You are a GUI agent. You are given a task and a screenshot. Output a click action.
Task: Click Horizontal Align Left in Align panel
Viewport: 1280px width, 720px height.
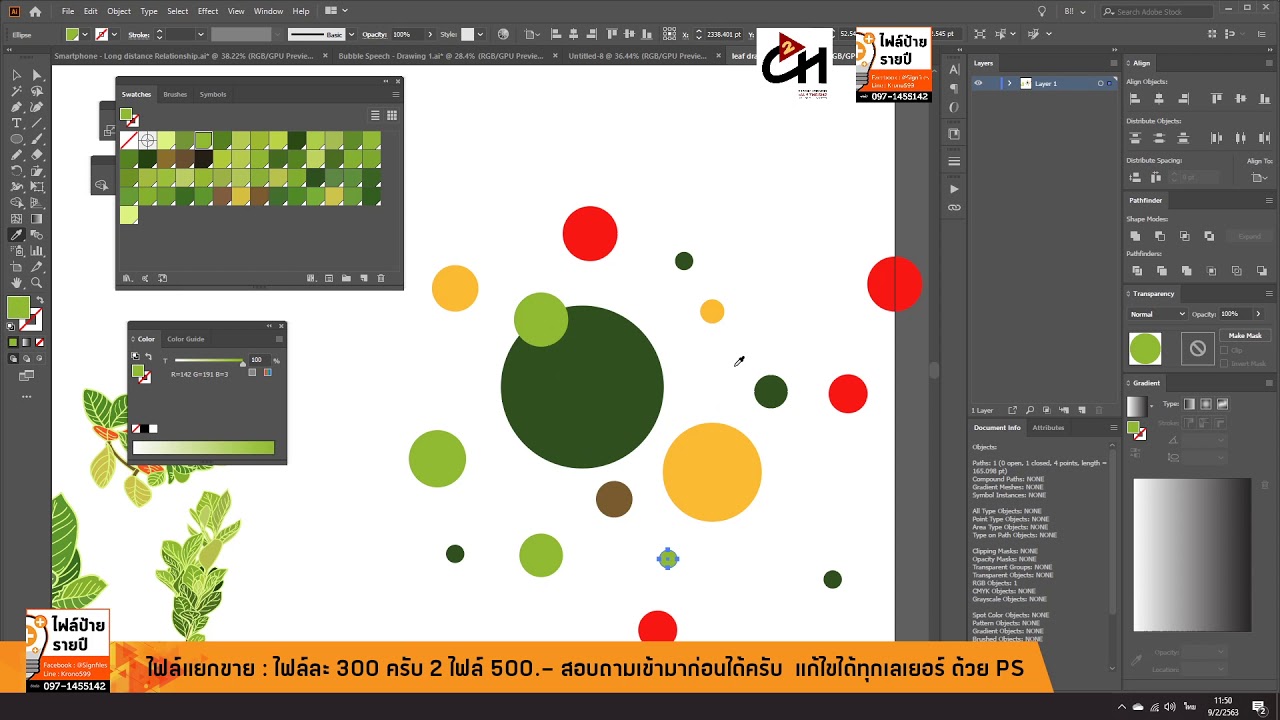pyautogui.click(x=1135, y=99)
